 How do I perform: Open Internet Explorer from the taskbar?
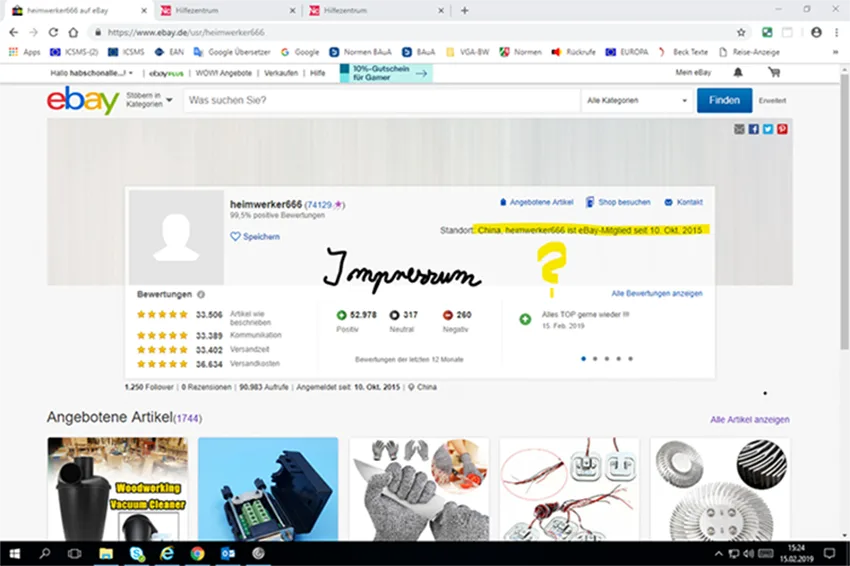coord(167,554)
